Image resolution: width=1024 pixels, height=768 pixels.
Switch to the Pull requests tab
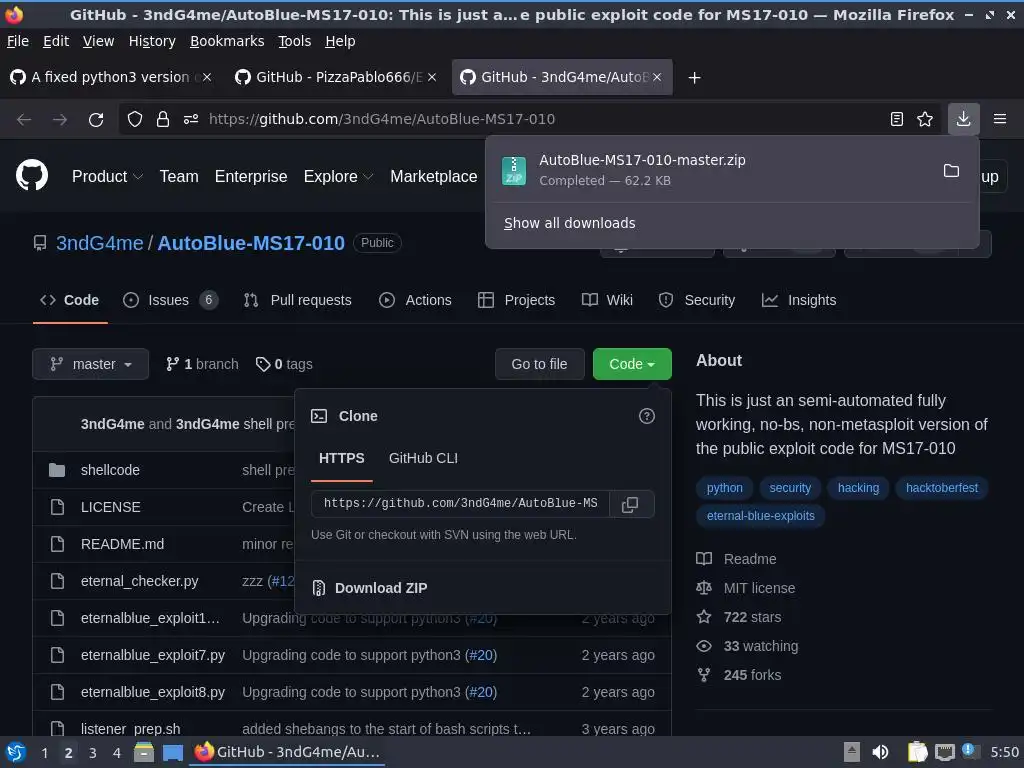coord(298,300)
